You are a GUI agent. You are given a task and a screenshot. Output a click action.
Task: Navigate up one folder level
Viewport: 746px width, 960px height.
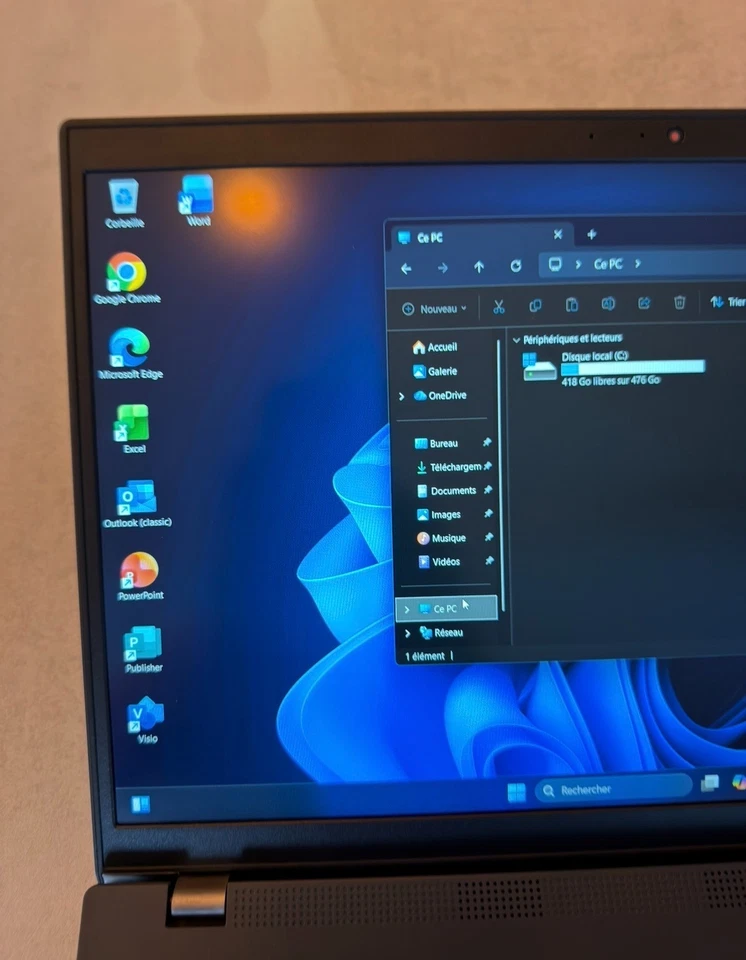coord(479,266)
